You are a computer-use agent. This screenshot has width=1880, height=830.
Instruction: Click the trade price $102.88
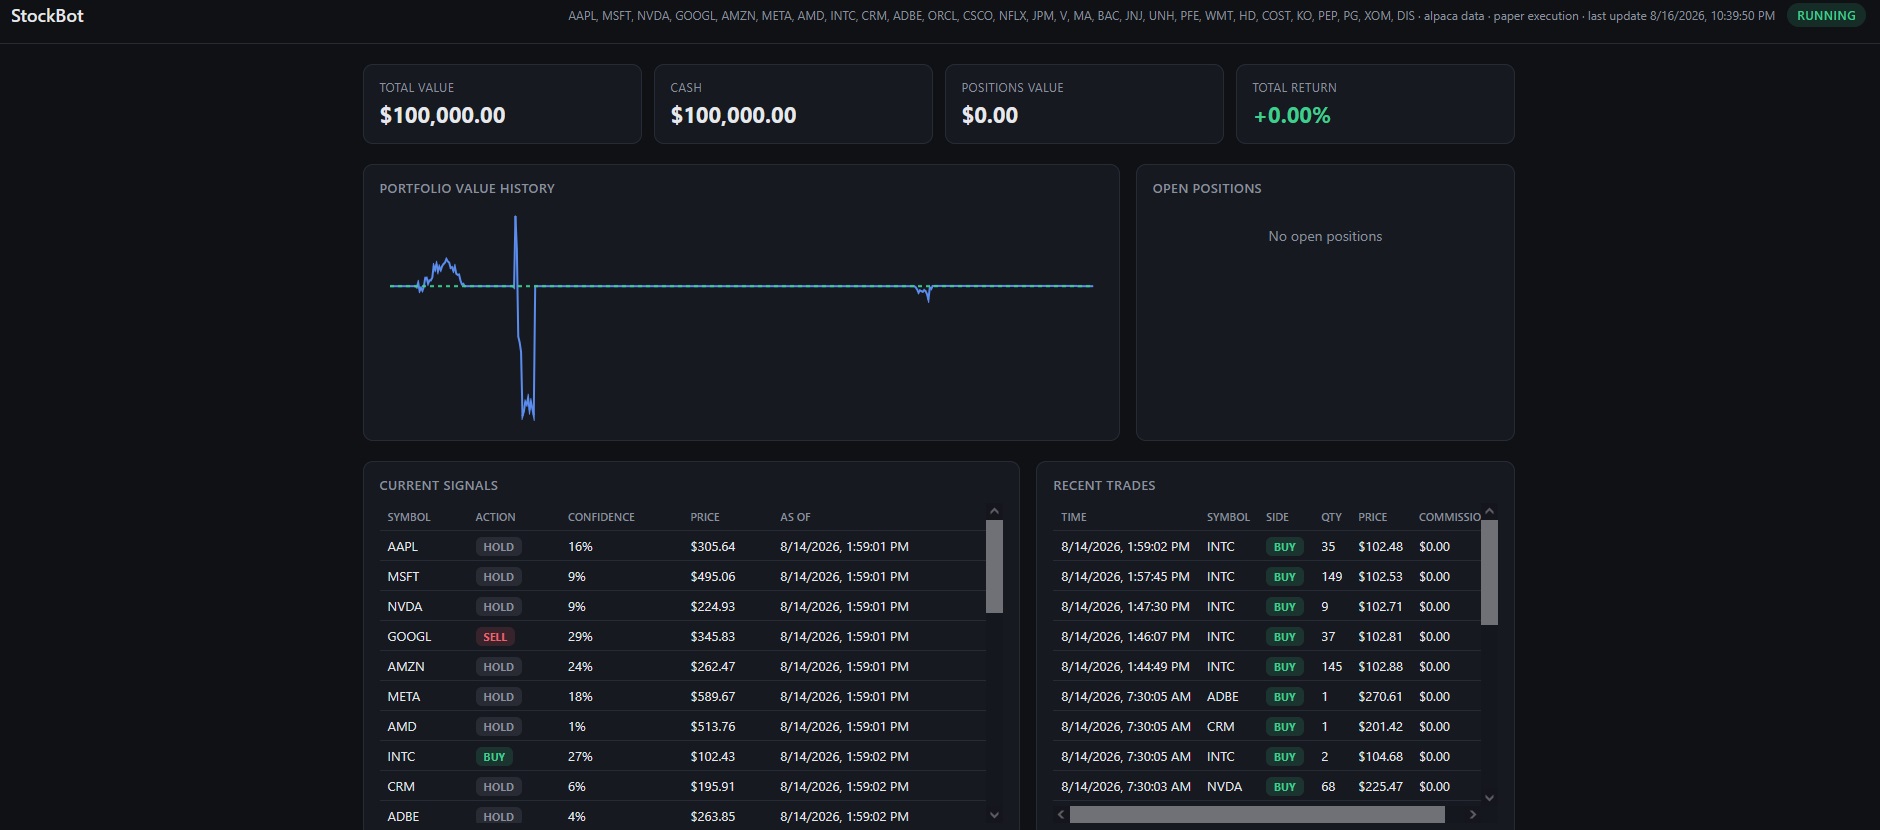1380,667
